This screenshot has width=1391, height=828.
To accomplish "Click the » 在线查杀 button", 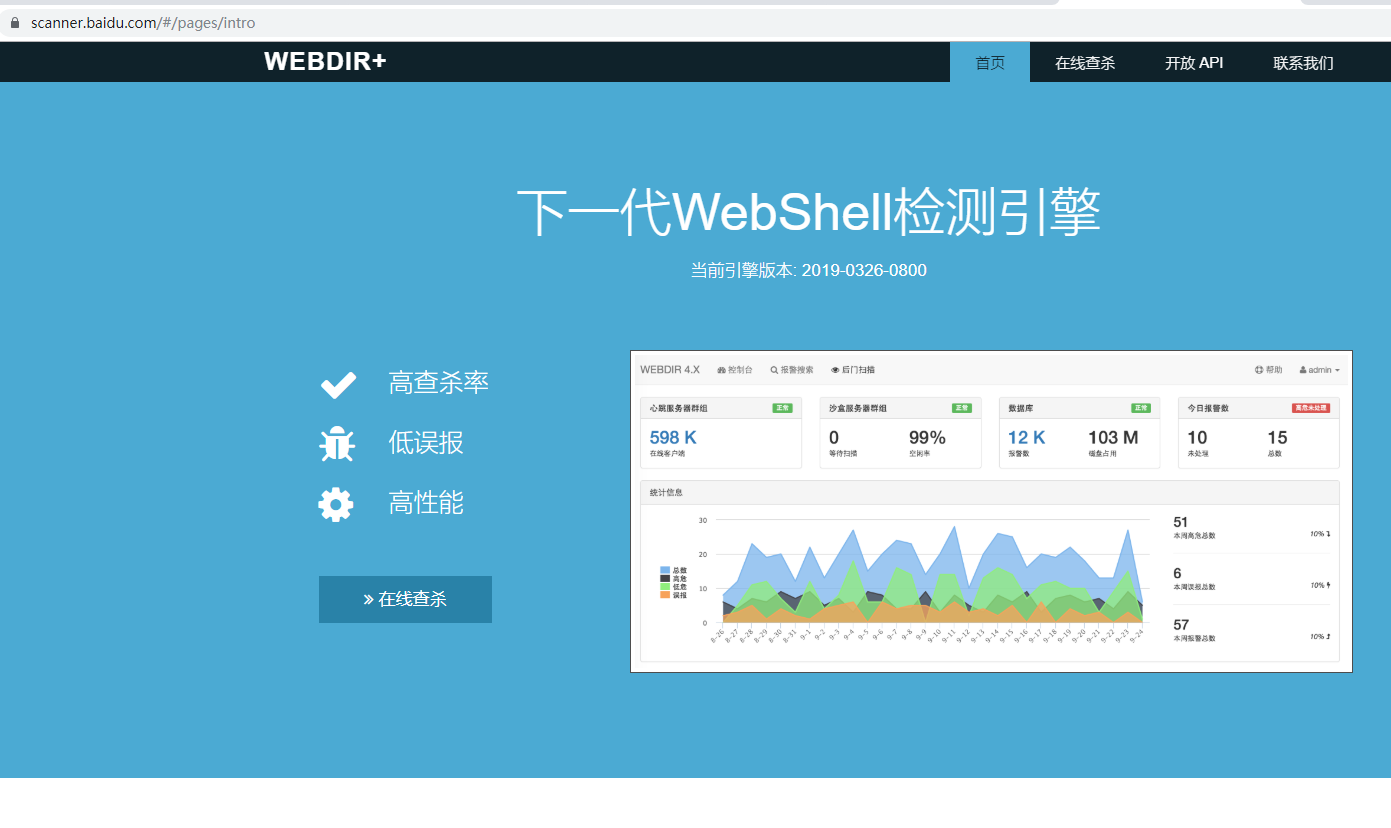I will click(x=405, y=599).
